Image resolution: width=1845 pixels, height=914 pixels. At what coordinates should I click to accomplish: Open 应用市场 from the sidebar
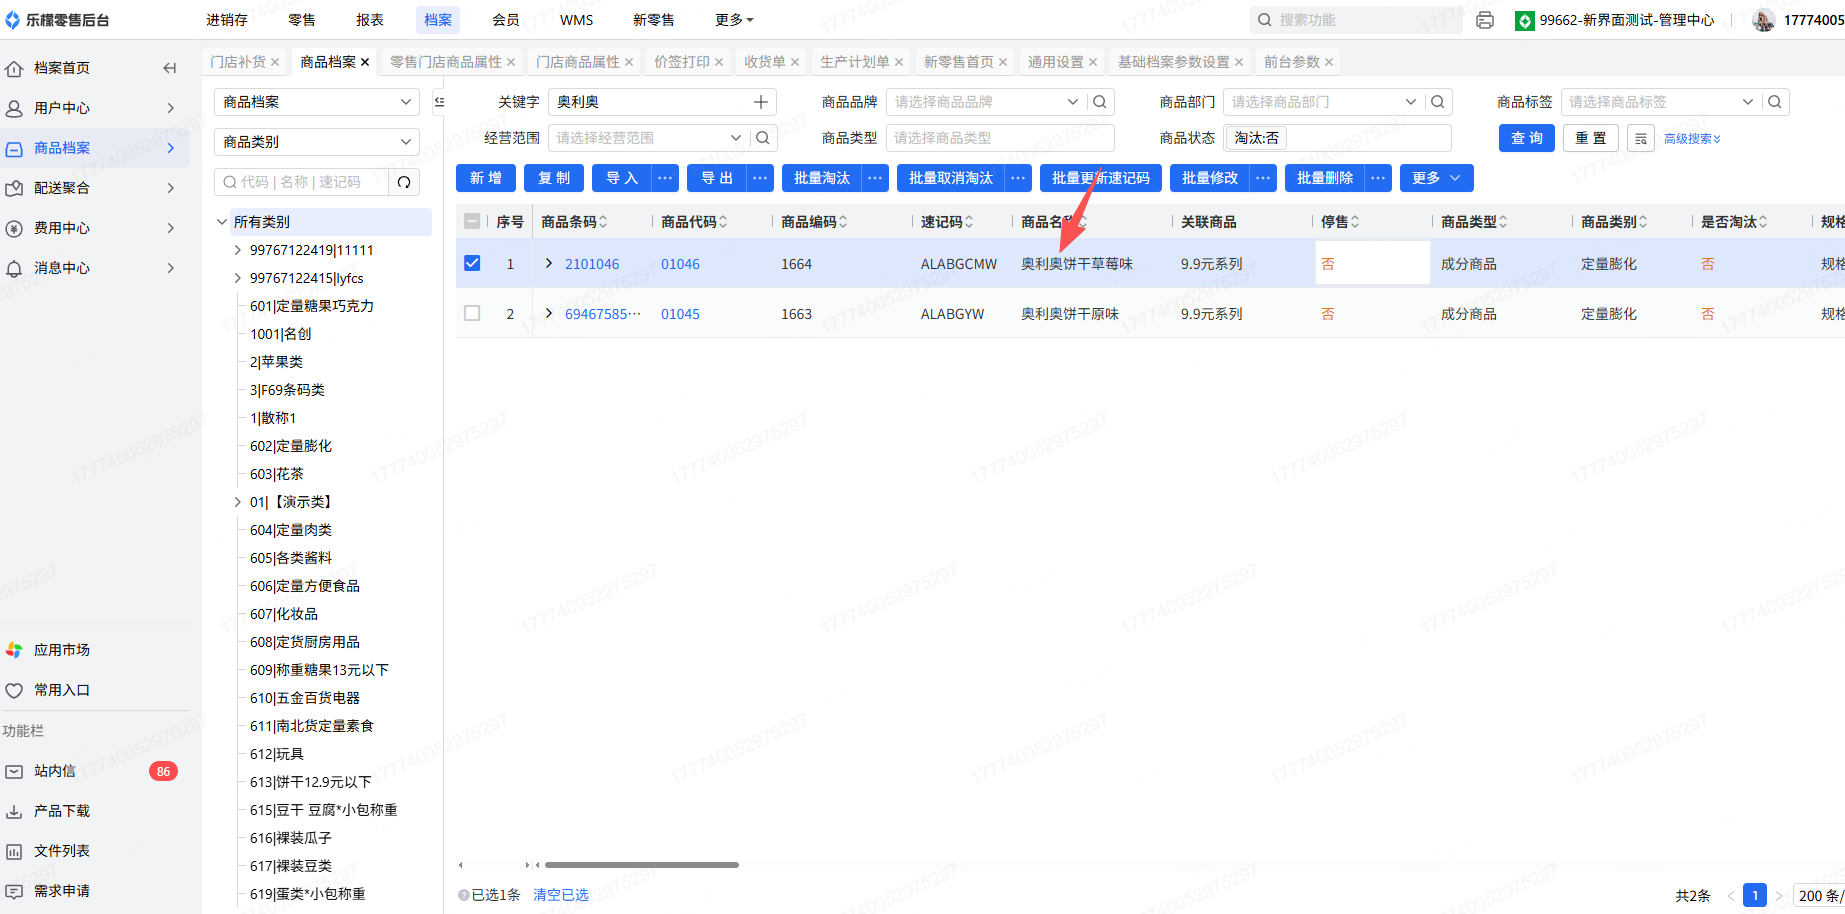62,650
